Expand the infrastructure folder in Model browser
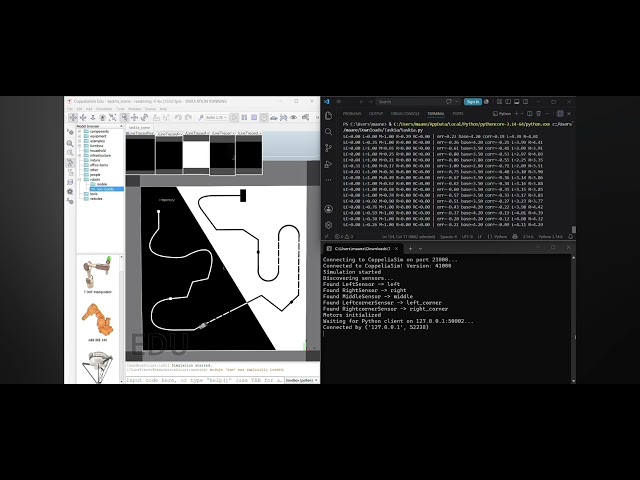Viewport: 640px width, 480px height. [x=80, y=156]
